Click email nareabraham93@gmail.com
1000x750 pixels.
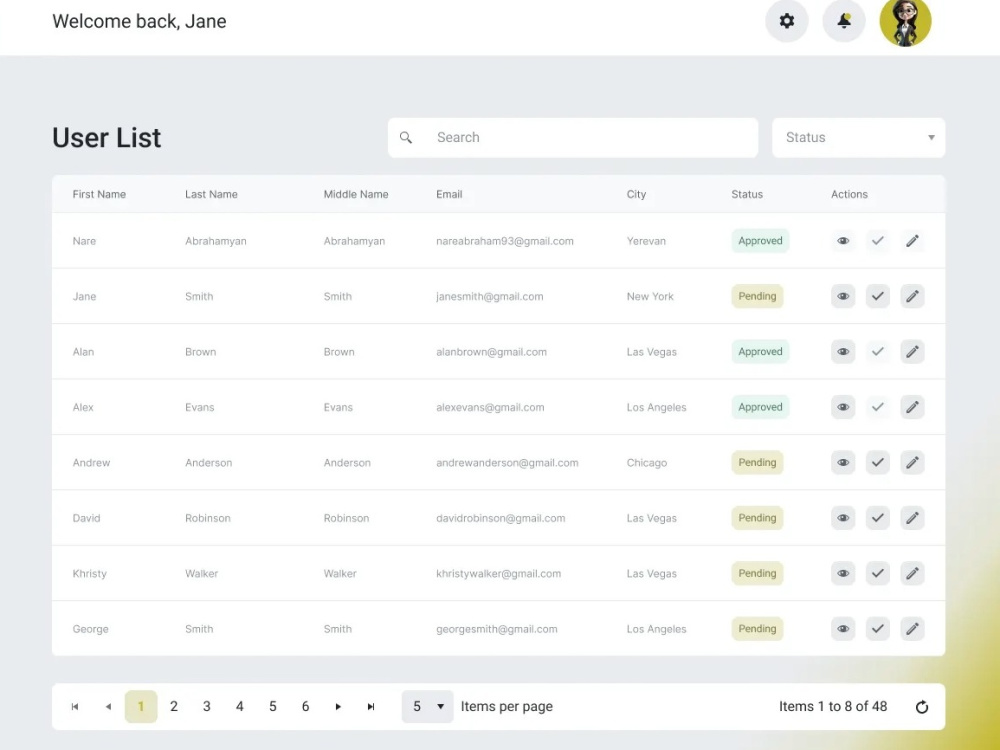click(504, 241)
